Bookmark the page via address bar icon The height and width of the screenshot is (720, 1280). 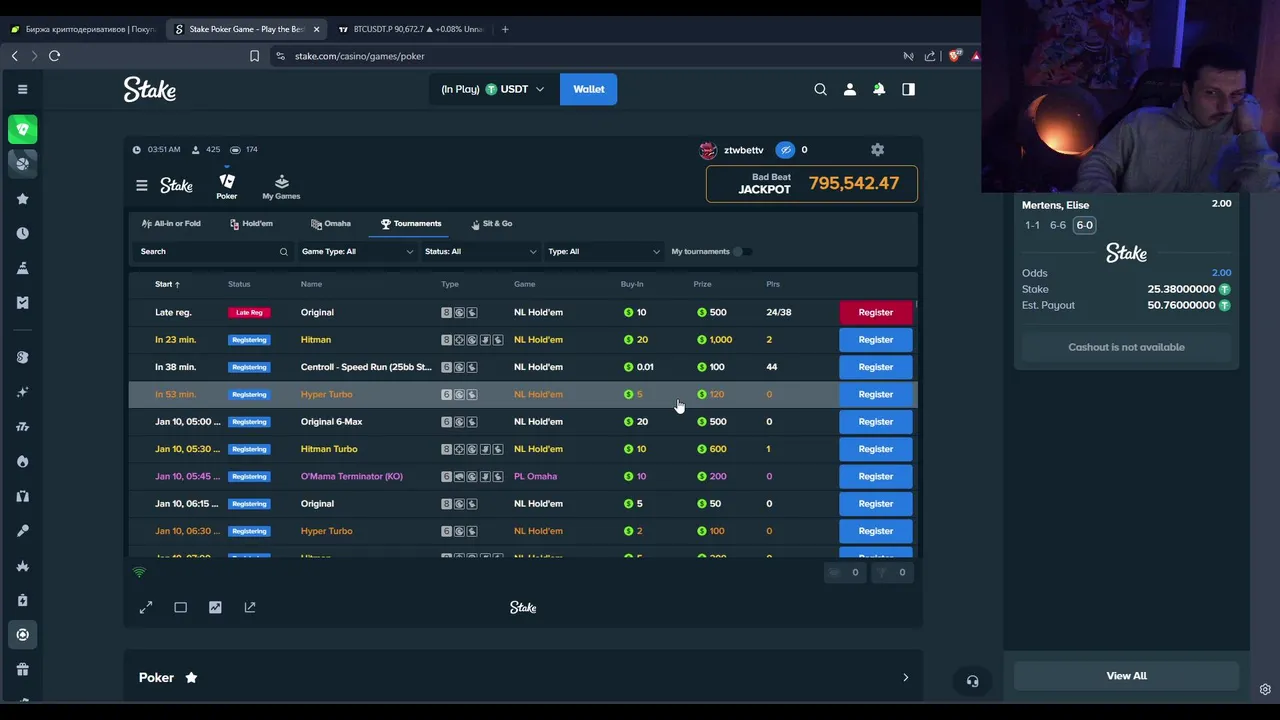coord(254,56)
